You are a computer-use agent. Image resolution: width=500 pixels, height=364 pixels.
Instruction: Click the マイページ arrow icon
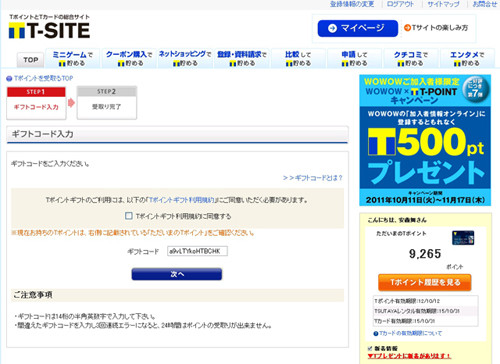point(332,28)
